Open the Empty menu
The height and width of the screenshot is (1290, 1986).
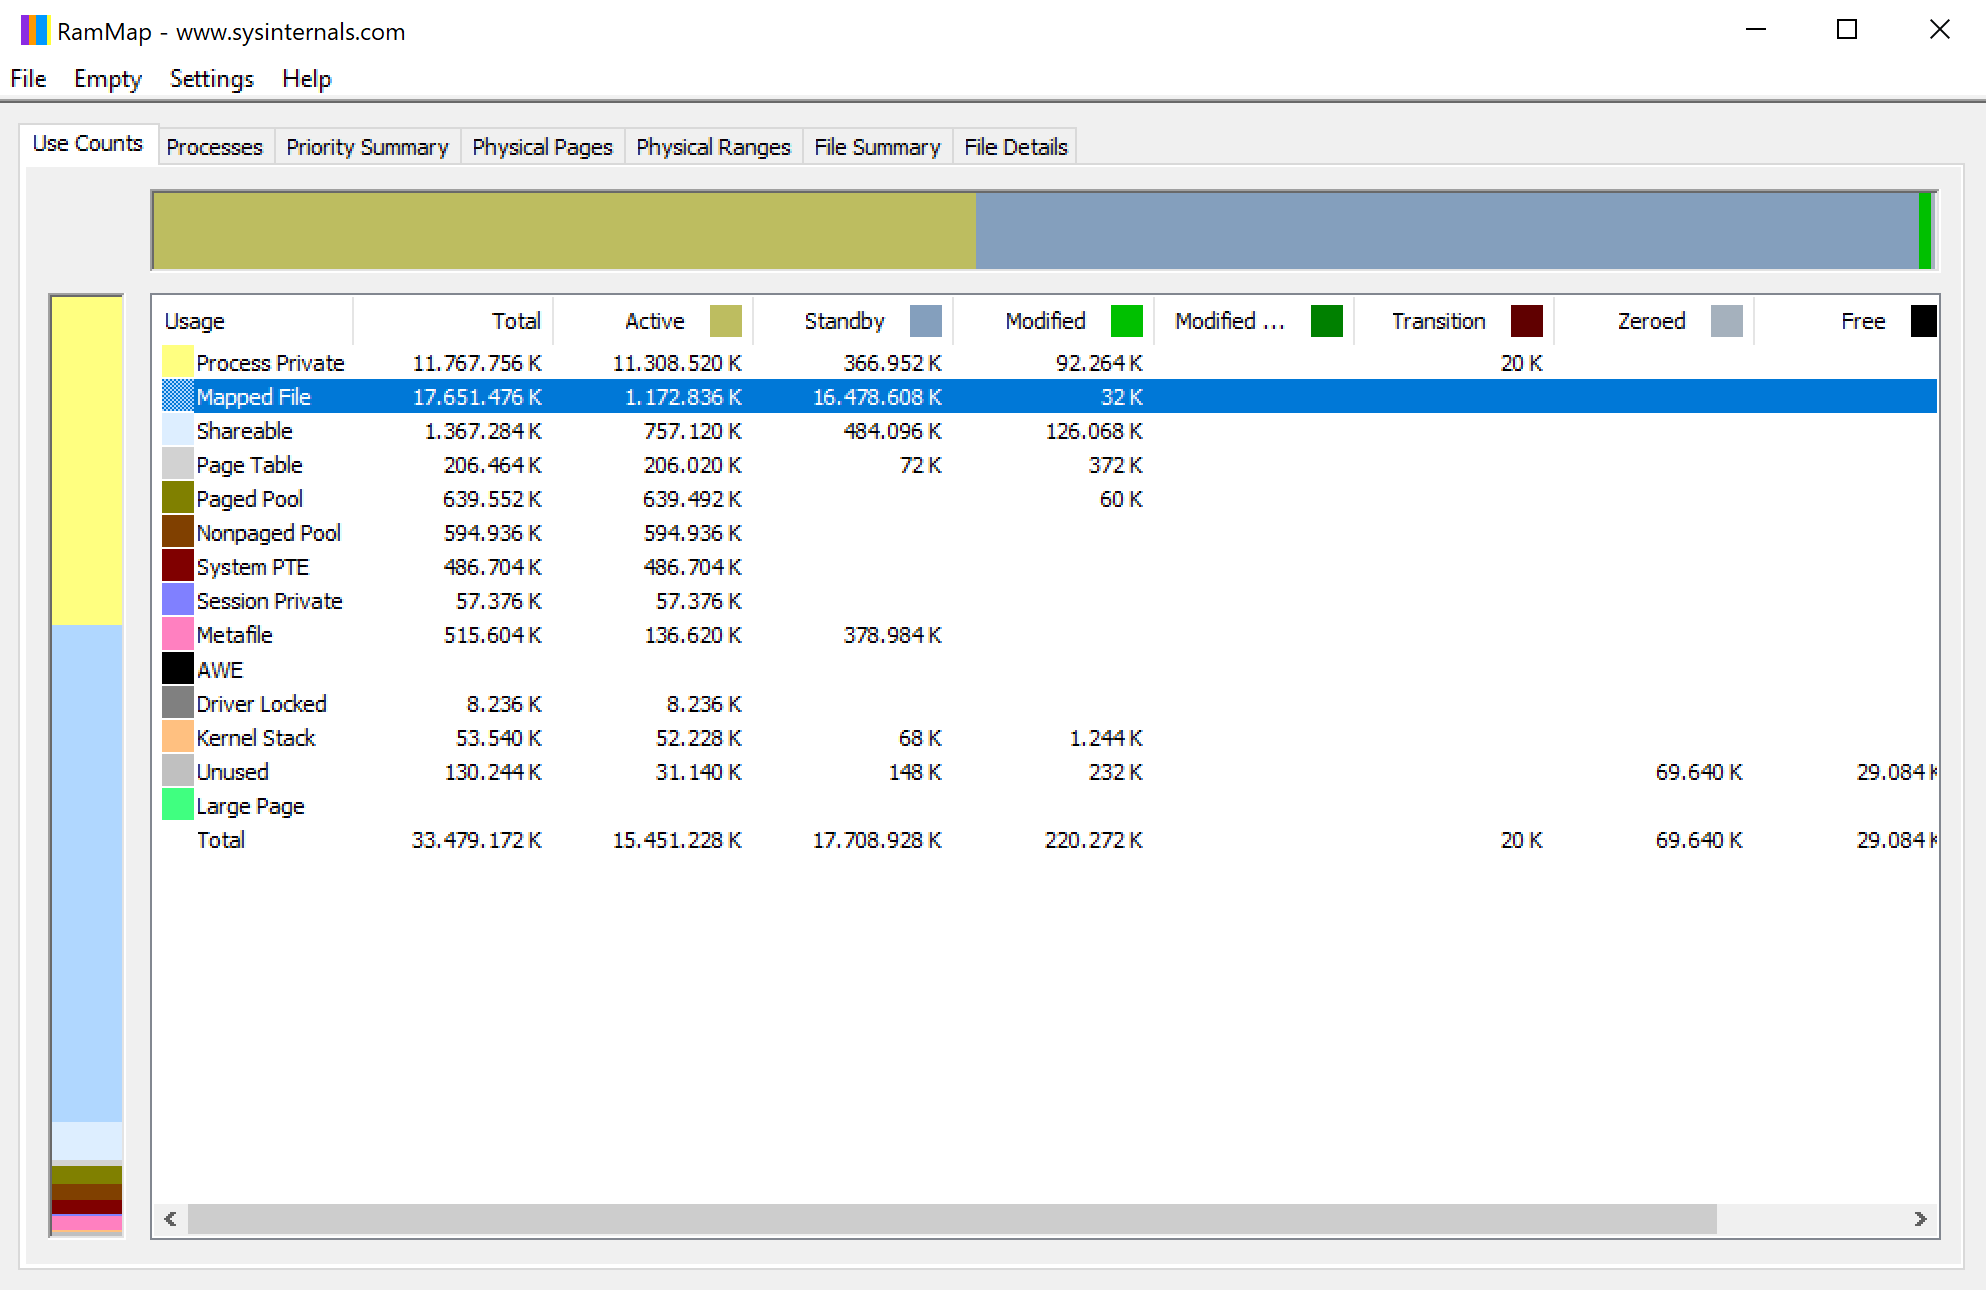(x=107, y=79)
